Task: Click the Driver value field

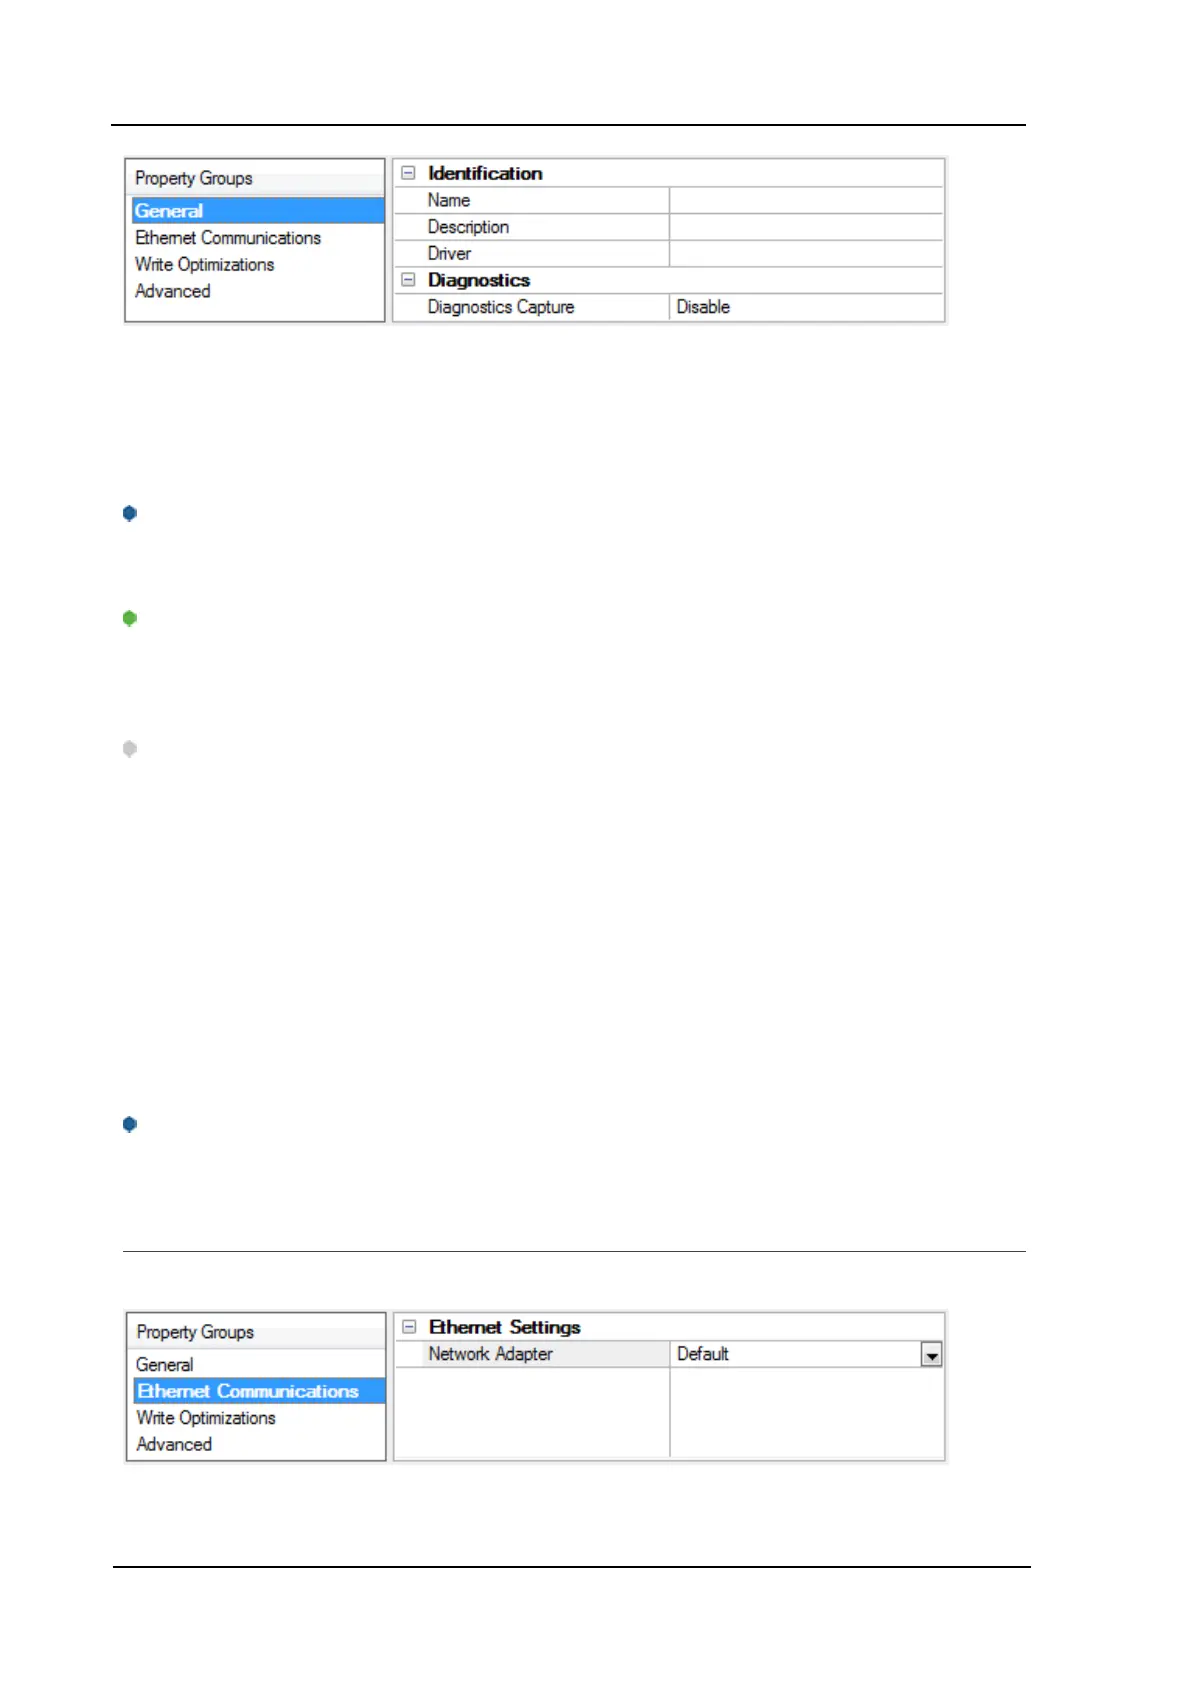Action: [806, 254]
